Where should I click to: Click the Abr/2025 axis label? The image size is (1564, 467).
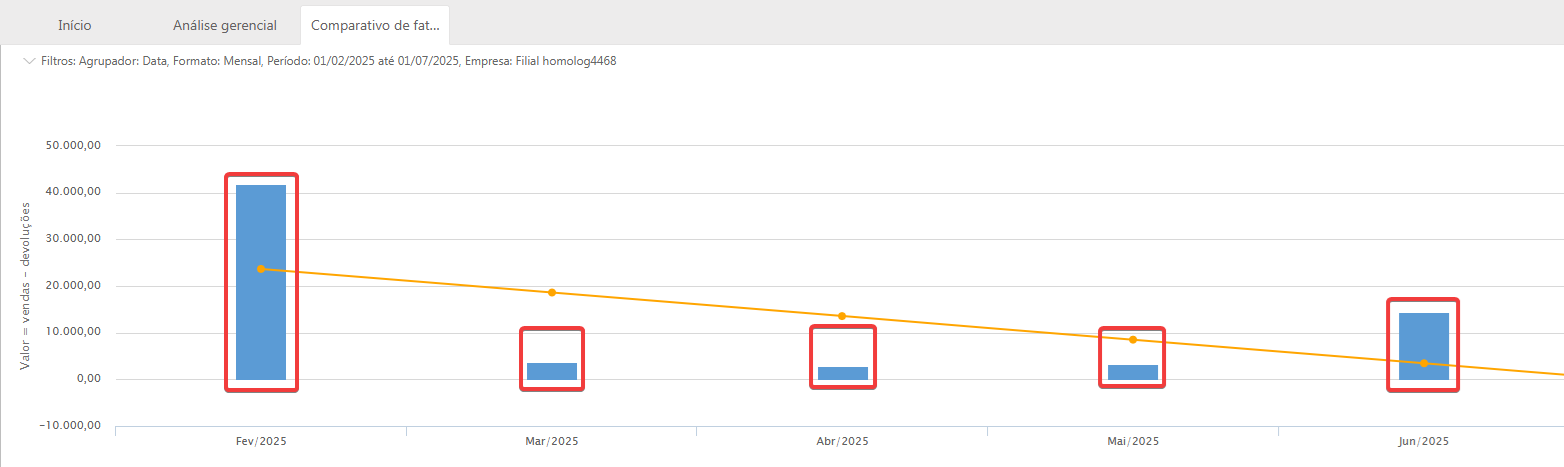[843, 441]
